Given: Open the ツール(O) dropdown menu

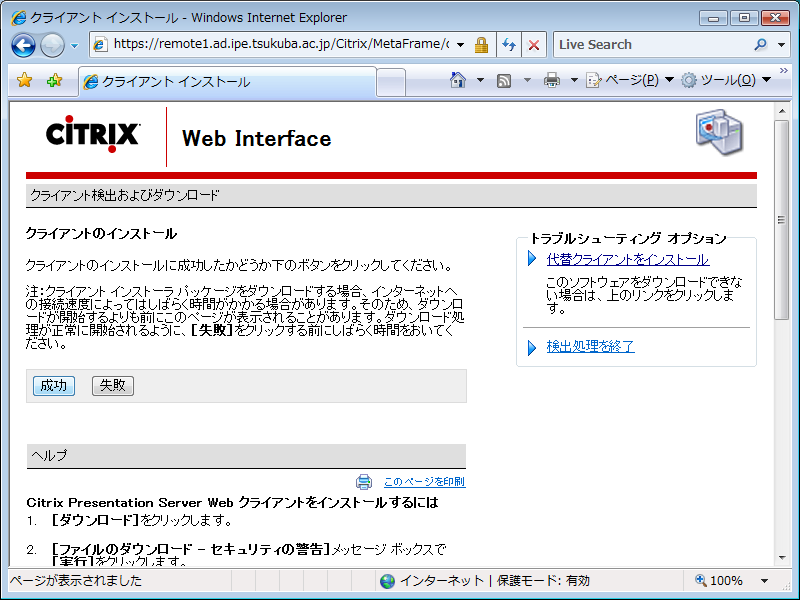Looking at the screenshot, I should click(x=725, y=80).
